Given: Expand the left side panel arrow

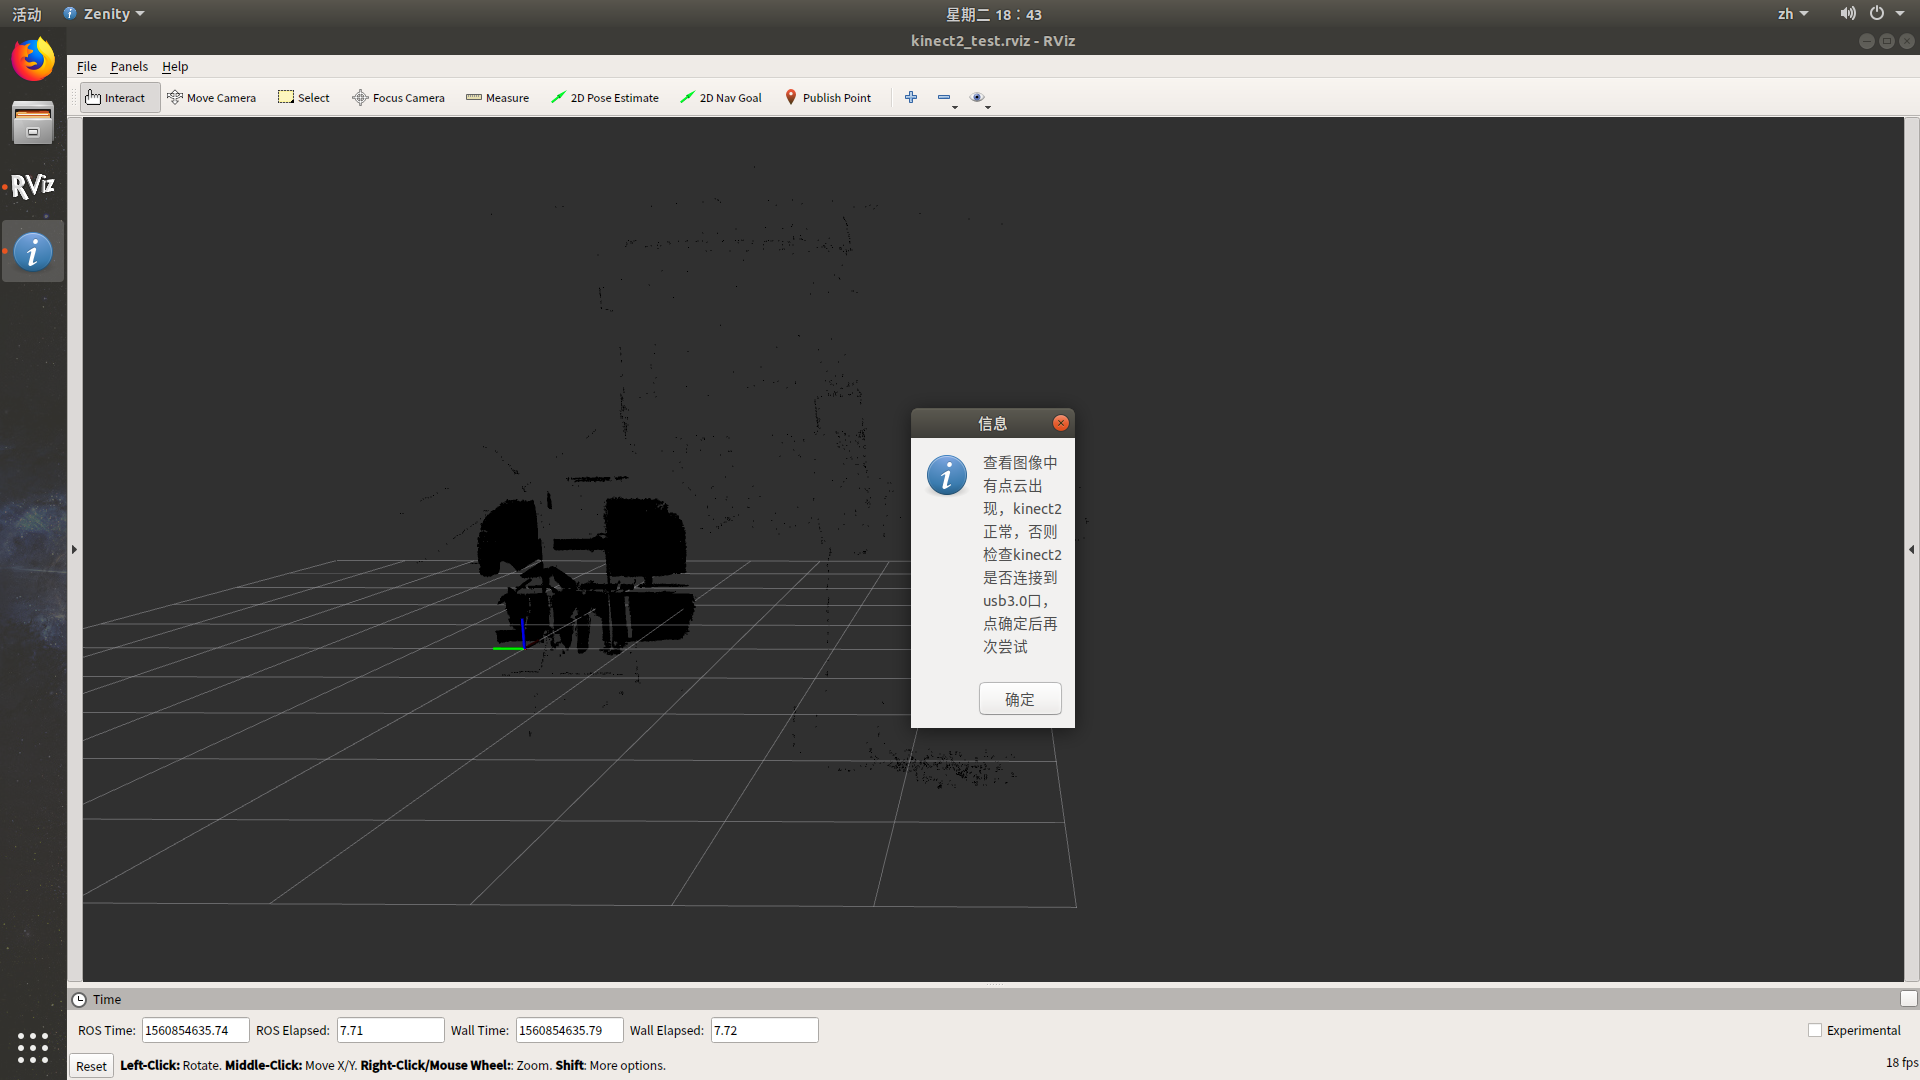Looking at the screenshot, I should pyautogui.click(x=74, y=549).
